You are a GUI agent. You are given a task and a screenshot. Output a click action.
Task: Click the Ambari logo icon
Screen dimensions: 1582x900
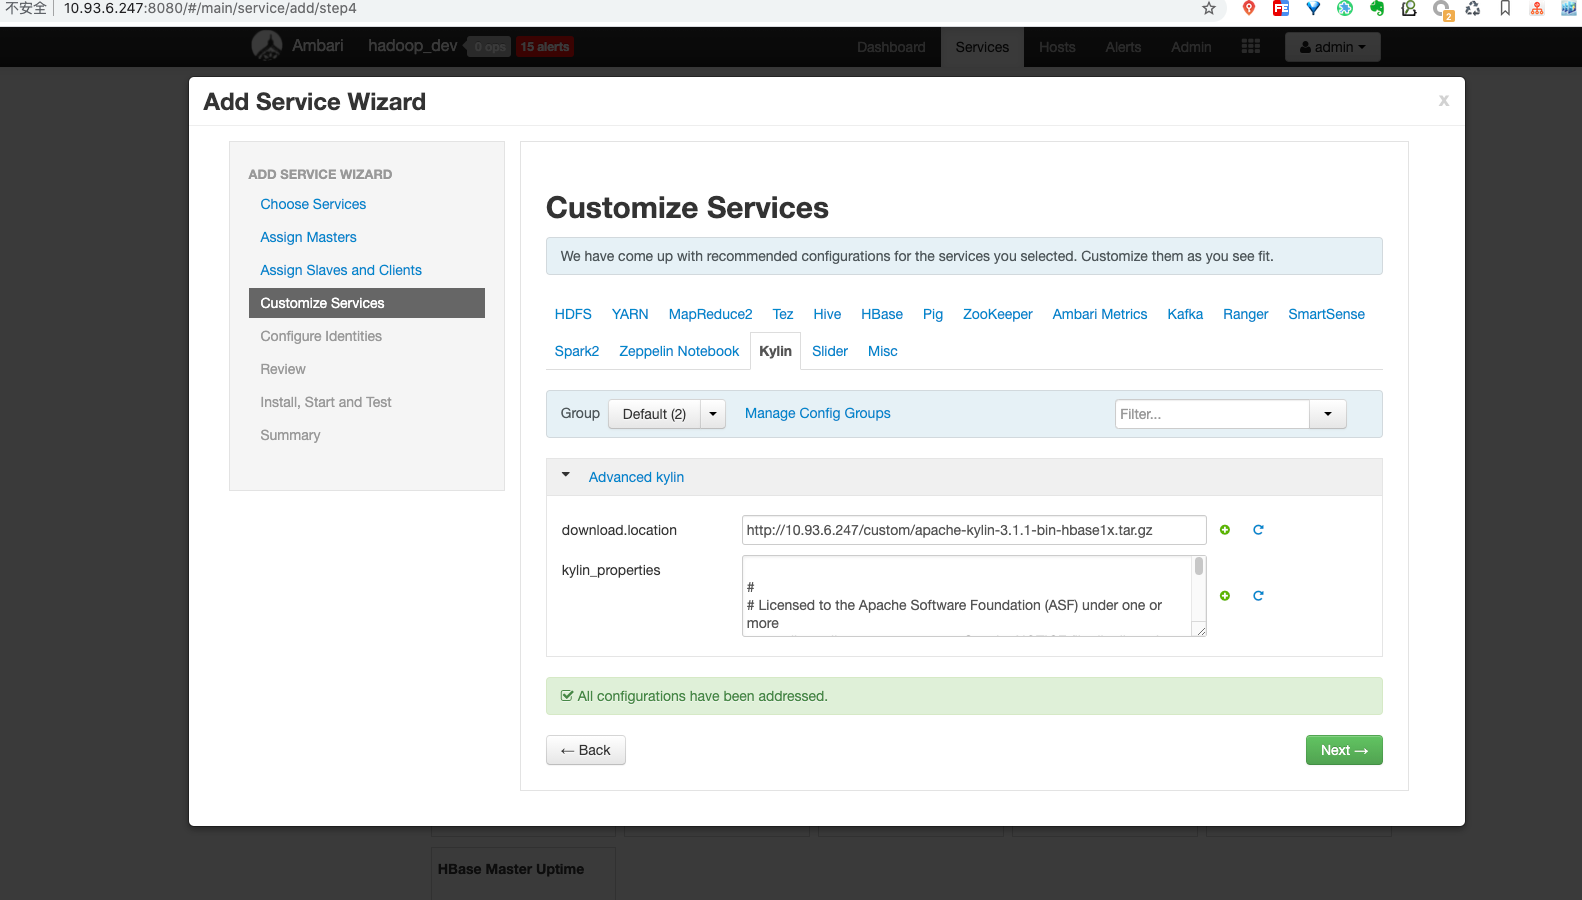coord(267,46)
